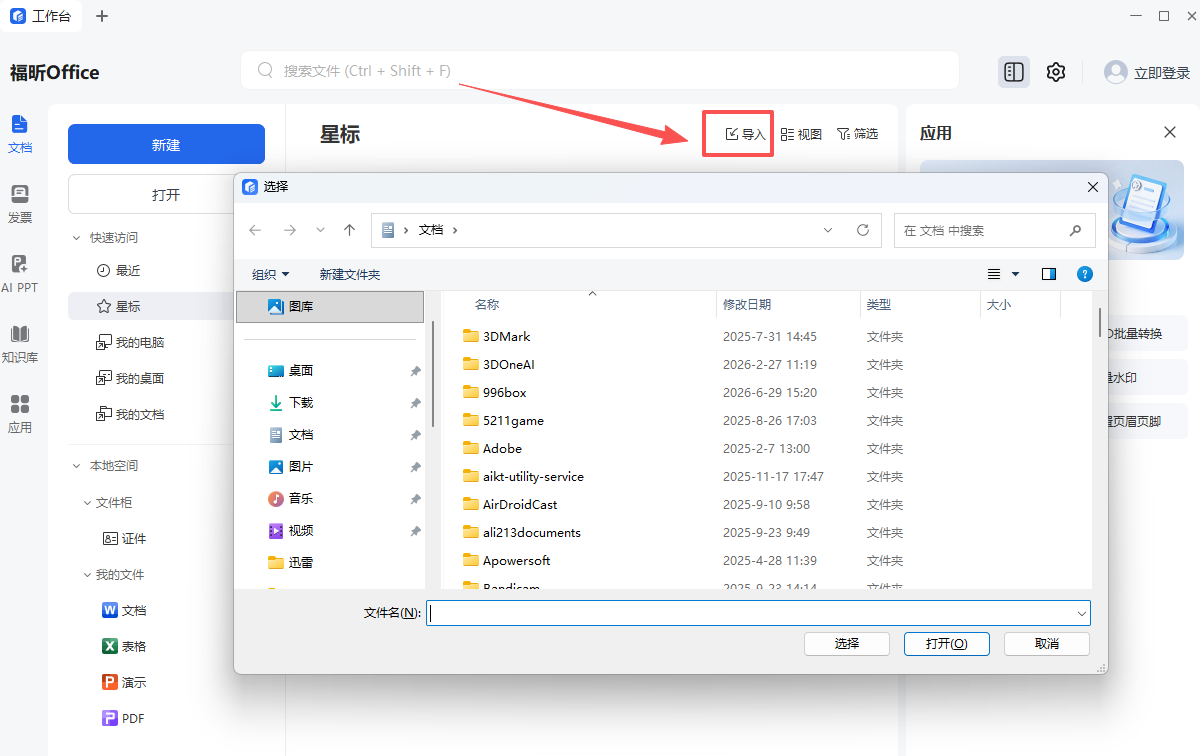Collapse the 快速访问 section
The width and height of the screenshot is (1200, 756).
point(76,238)
